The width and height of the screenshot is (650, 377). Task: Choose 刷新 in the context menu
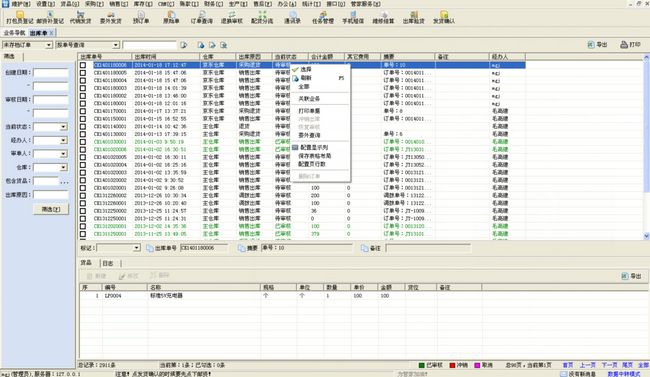(x=306, y=78)
